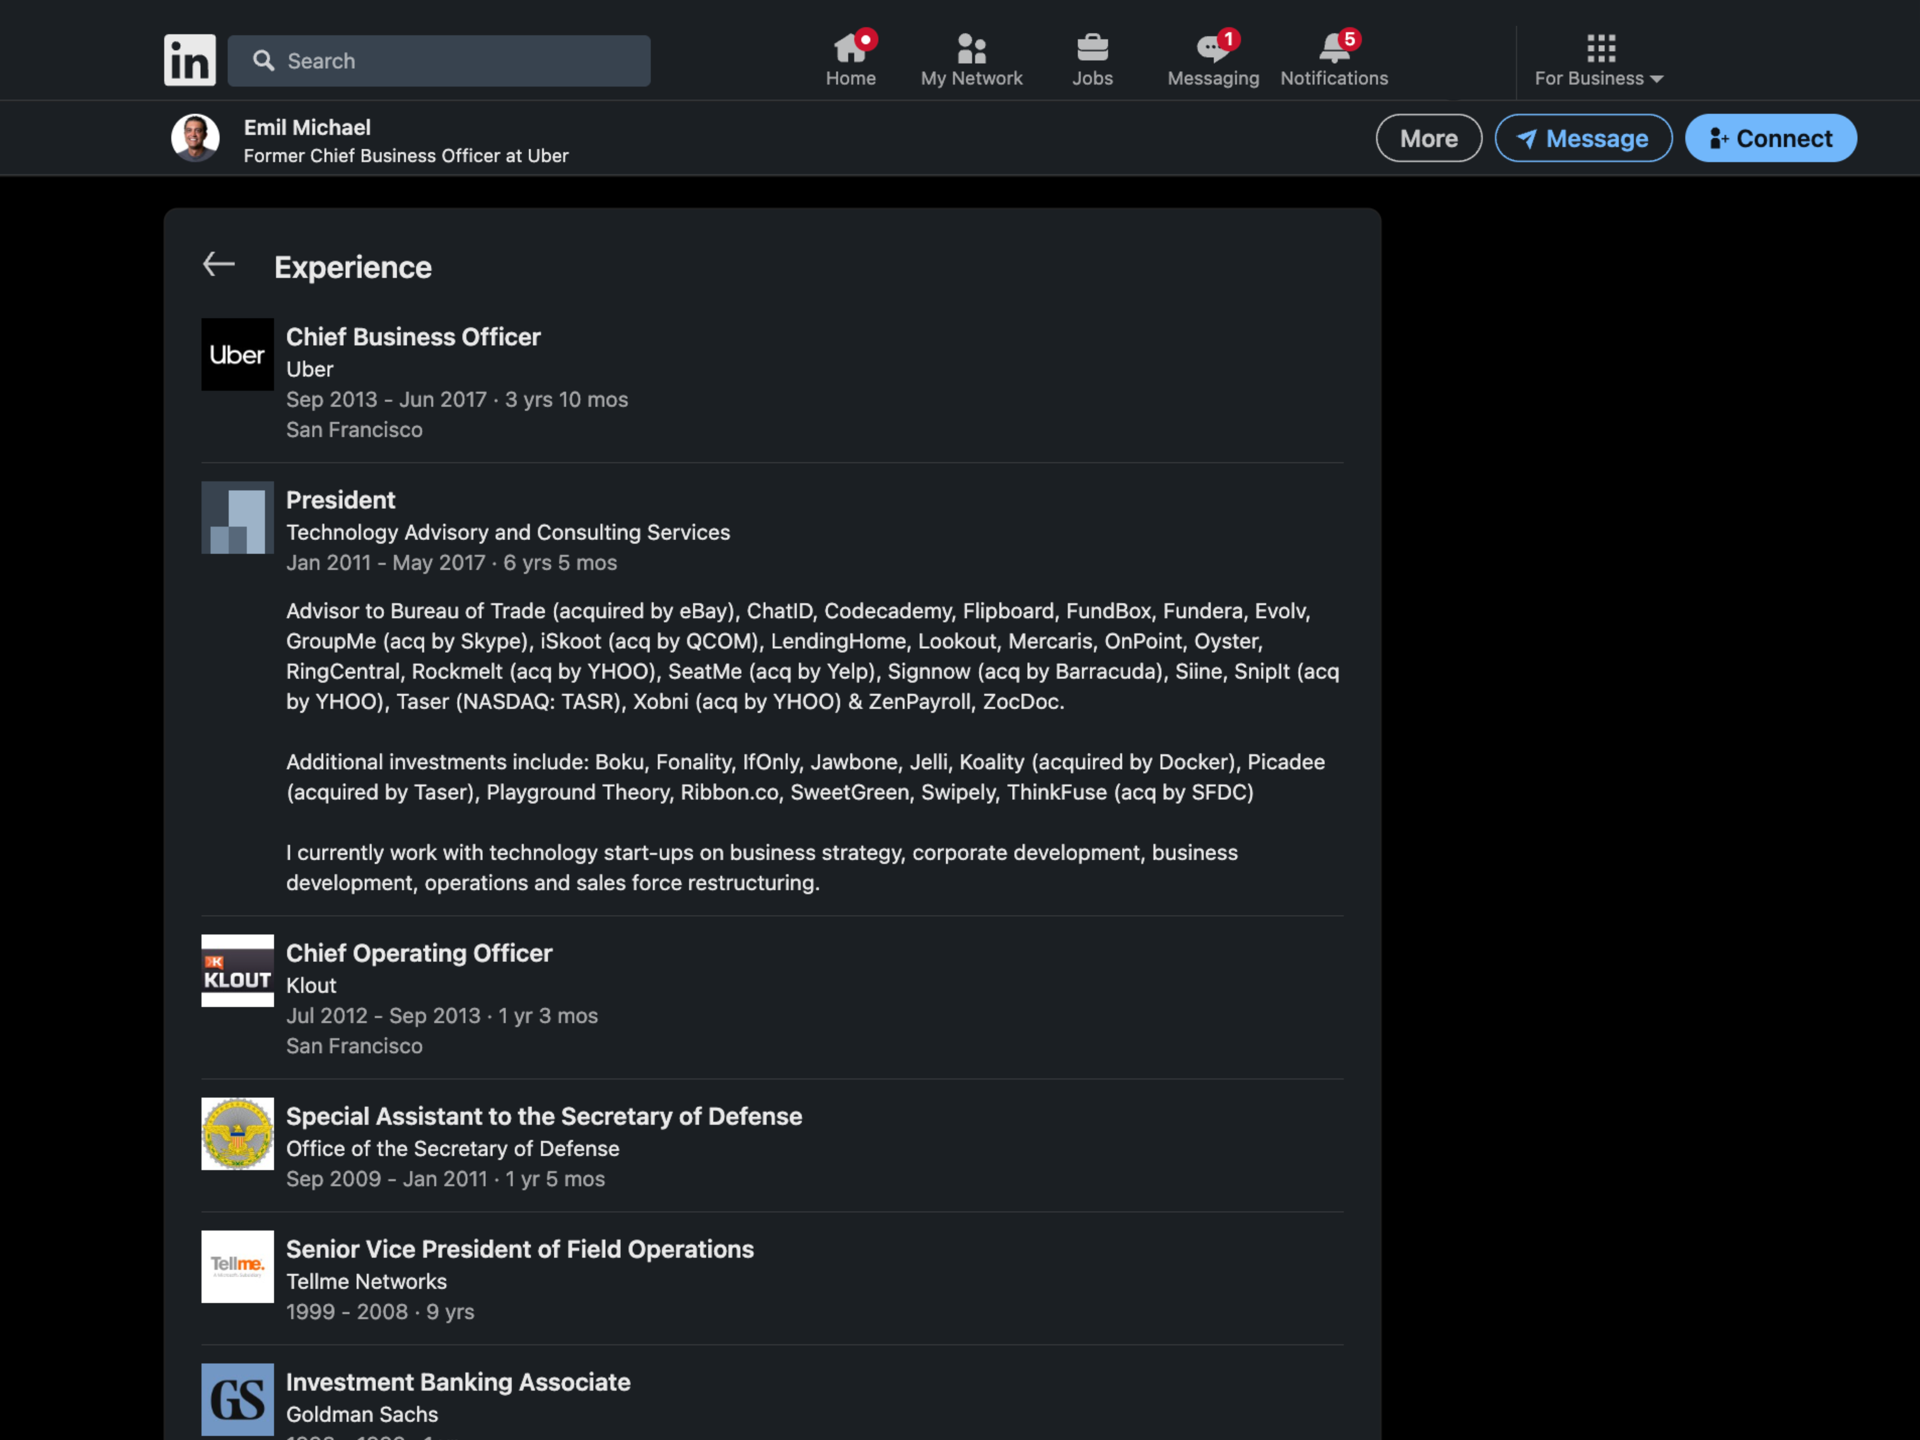Screen dimensions: 1920x1440
Task: Select 'Technology Advisory and Consulting Services' text
Action: [508, 532]
